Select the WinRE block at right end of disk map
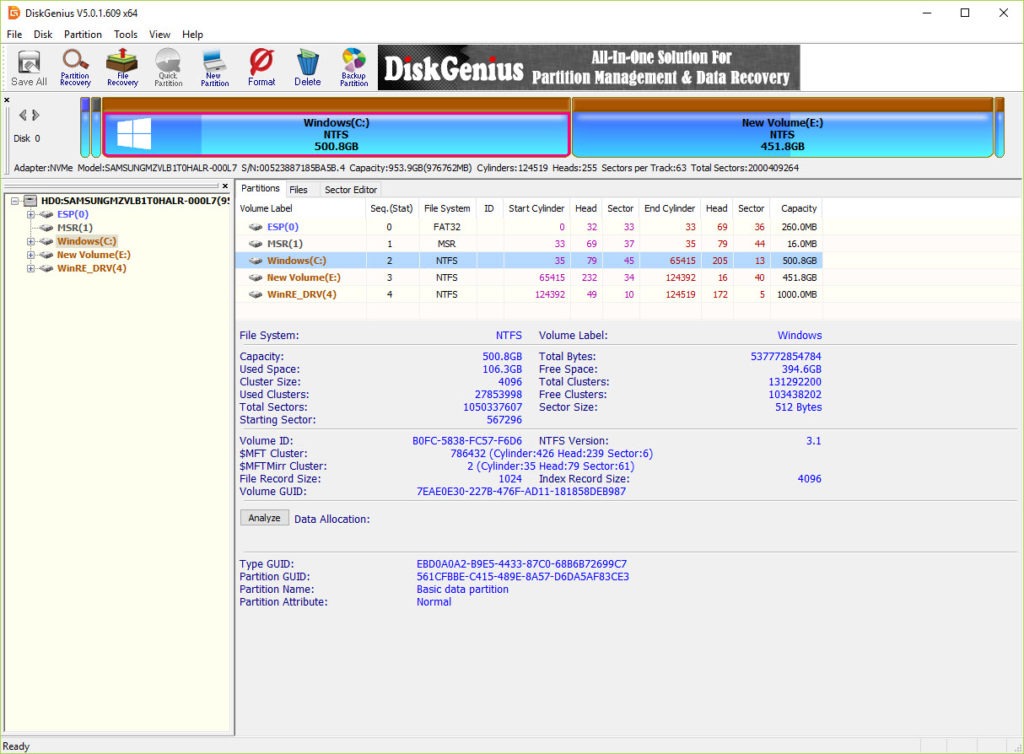This screenshot has width=1024, height=754. point(999,127)
